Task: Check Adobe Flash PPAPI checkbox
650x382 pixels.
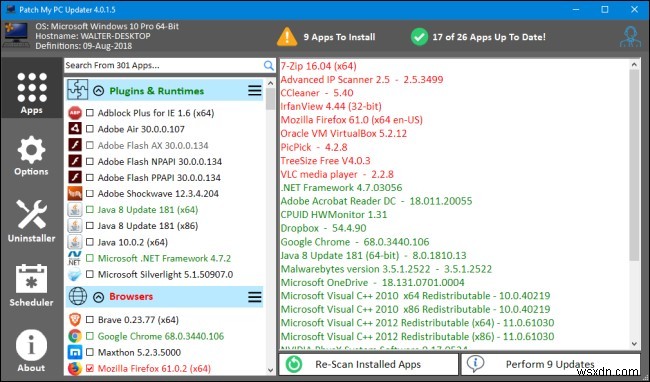Action: coord(90,177)
